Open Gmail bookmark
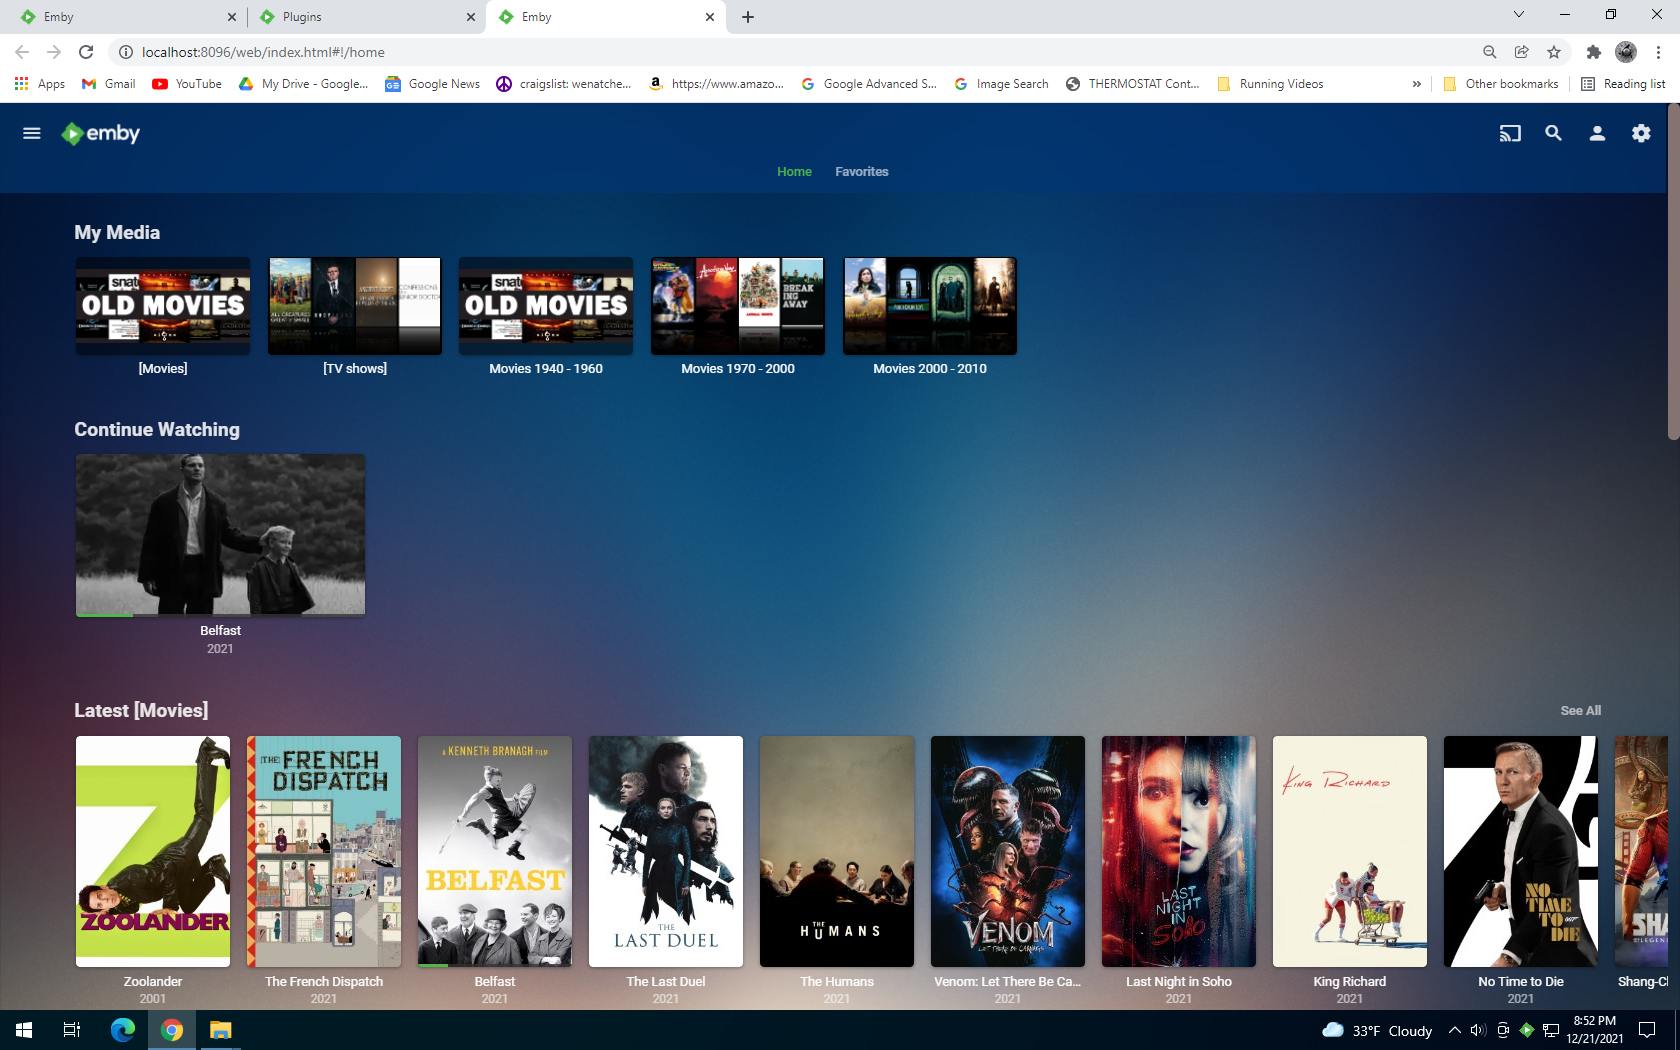This screenshot has height=1050, width=1680. [108, 84]
